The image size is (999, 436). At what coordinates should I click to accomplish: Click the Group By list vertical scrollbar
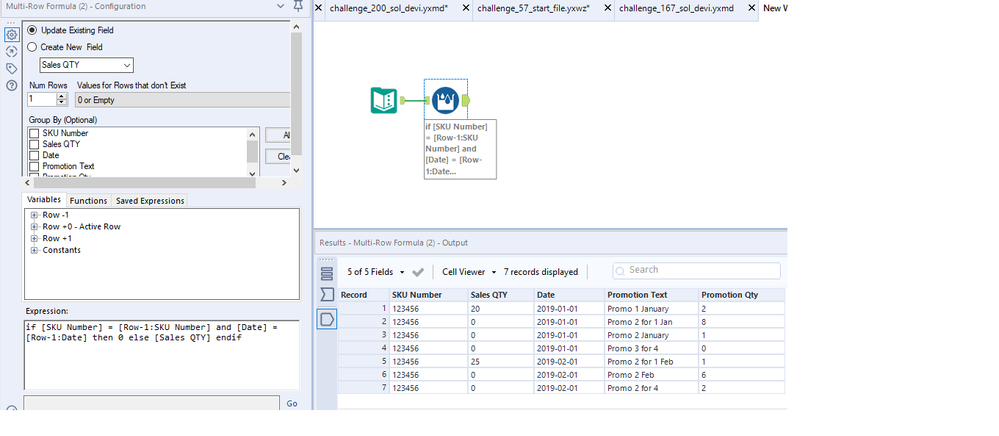tap(252, 152)
